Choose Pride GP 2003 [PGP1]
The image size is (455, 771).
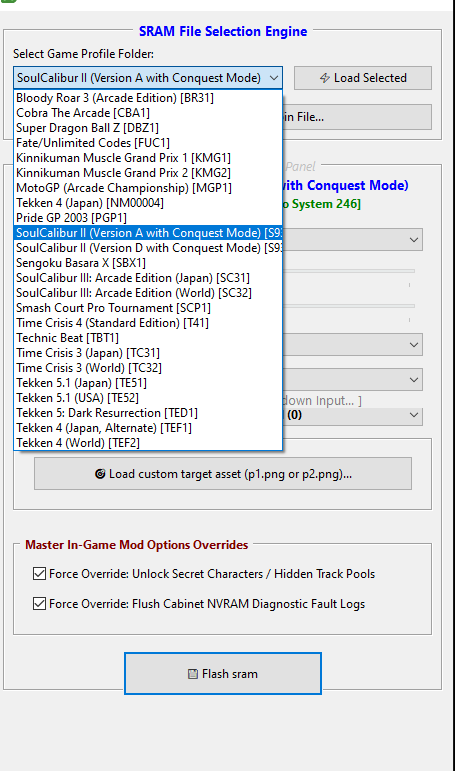point(148,218)
